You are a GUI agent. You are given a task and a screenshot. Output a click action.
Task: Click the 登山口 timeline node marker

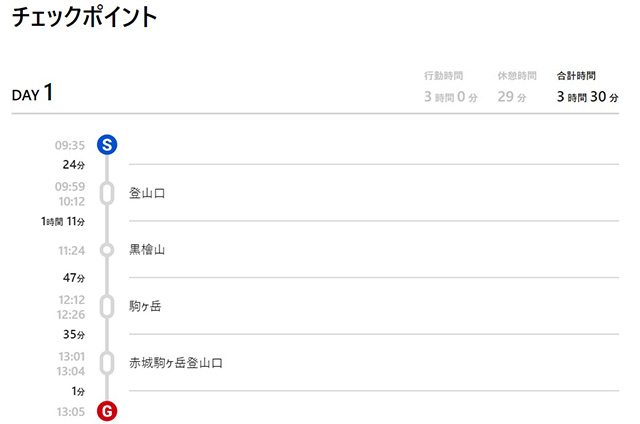pos(107,193)
